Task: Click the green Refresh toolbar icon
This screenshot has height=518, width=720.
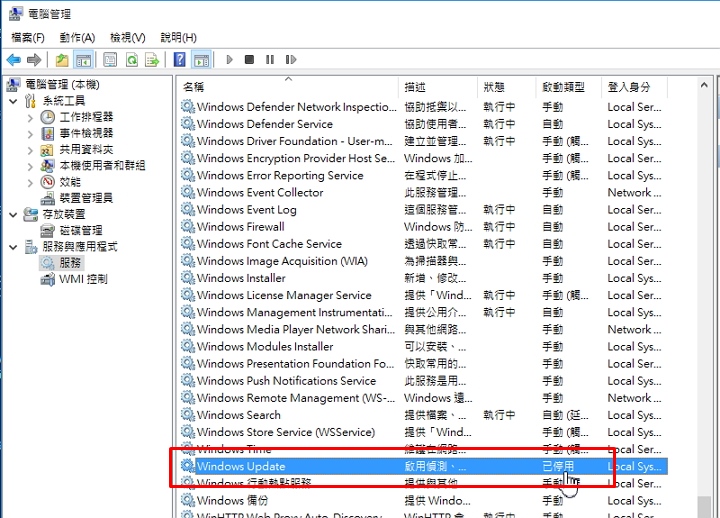Action: point(132,60)
